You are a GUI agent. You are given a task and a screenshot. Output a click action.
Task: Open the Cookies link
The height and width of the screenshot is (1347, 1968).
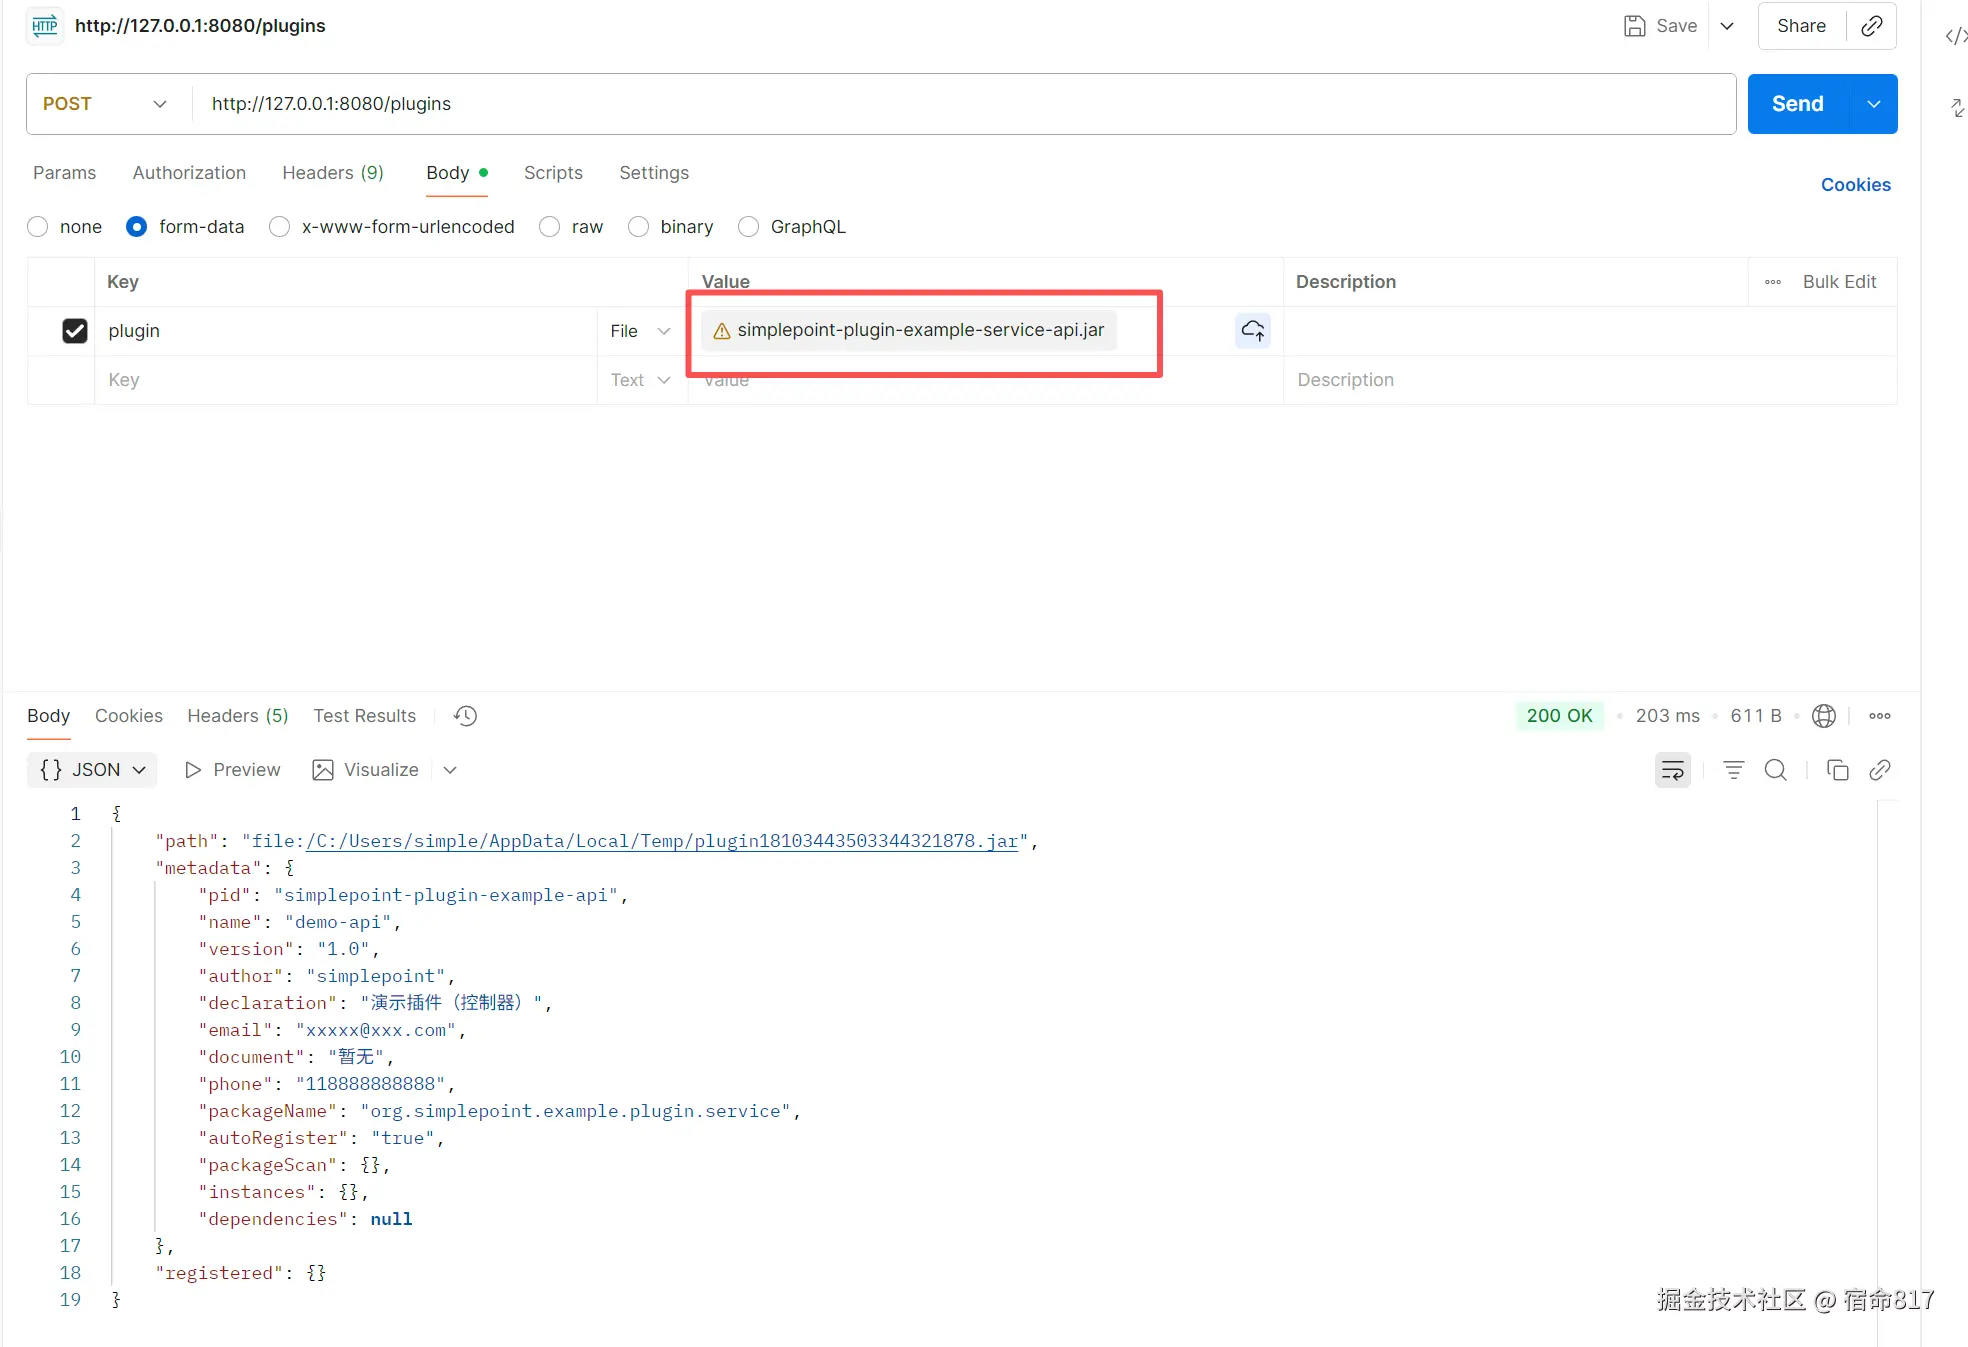pos(1855,185)
